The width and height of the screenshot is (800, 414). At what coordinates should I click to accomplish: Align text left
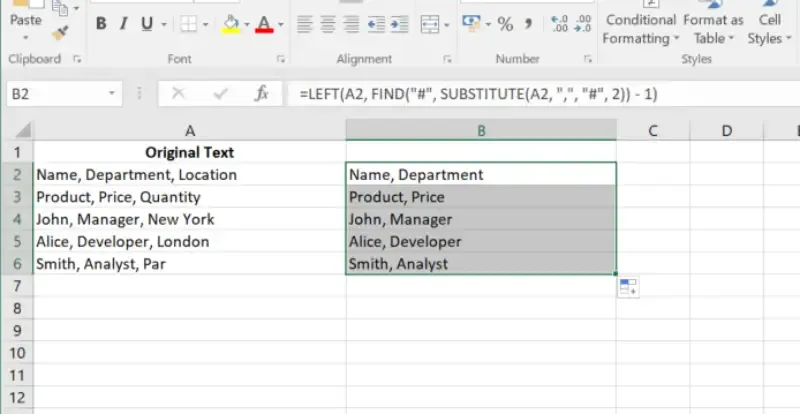point(305,23)
